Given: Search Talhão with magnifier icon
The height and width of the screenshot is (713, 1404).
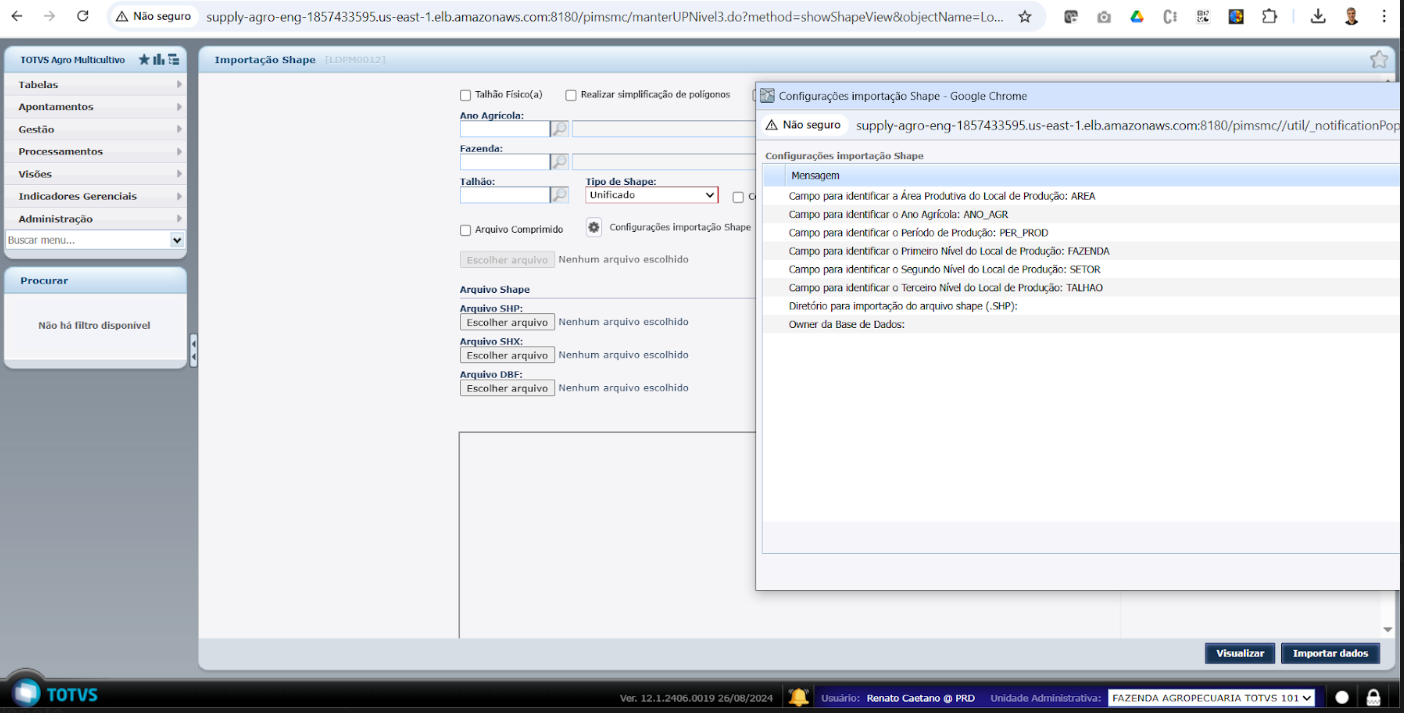Looking at the screenshot, I should click(x=560, y=195).
